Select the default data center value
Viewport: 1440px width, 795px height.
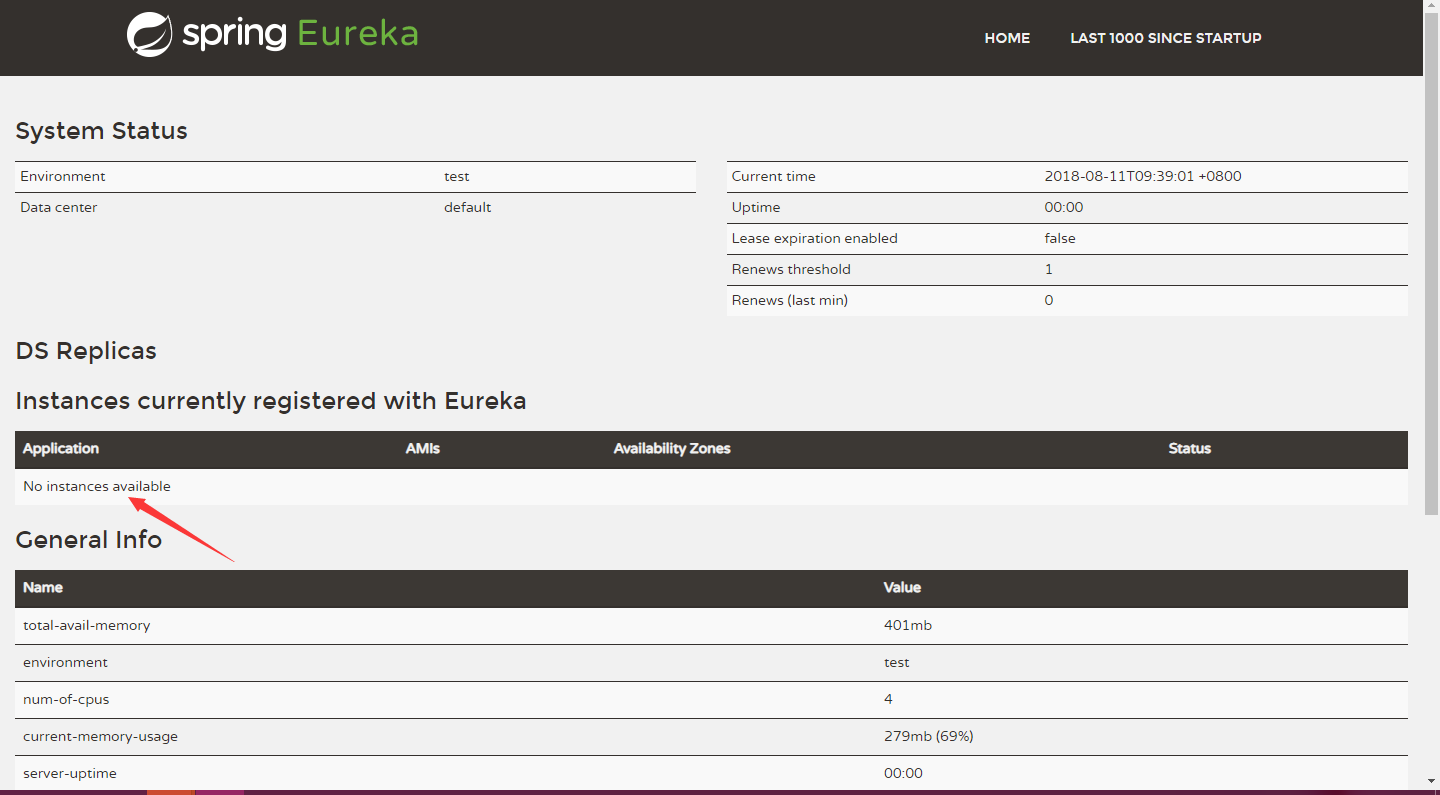pyautogui.click(x=468, y=207)
